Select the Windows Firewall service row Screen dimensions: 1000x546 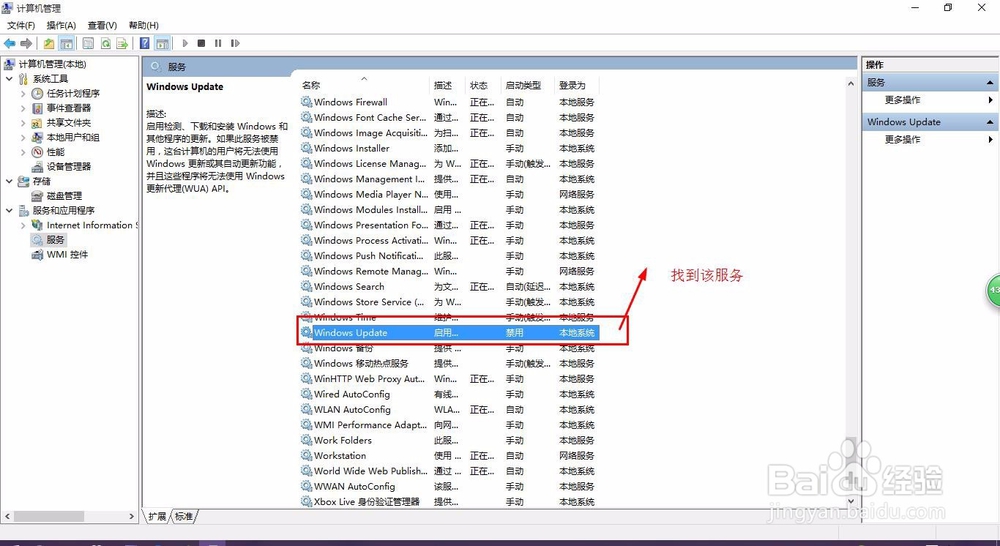click(x=449, y=102)
